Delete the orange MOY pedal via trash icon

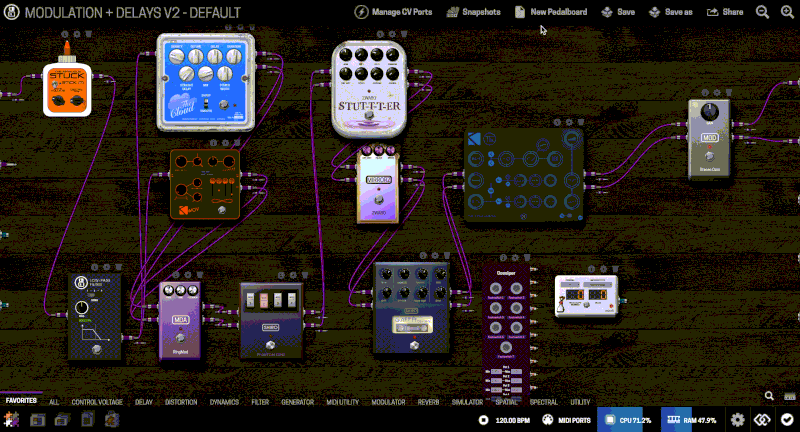click(x=237, y=143)
